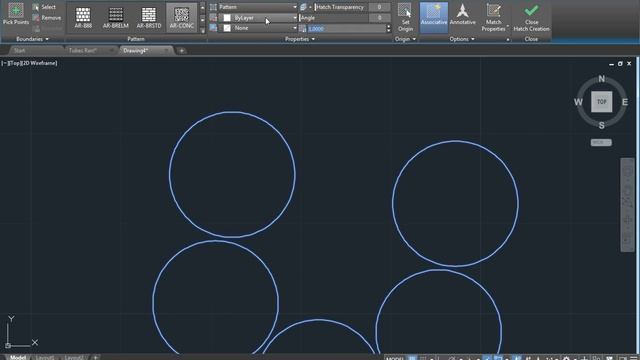The image size is (640, 360).
Task: Pick the AR-B88 hatch pattern
Action: tap(83, 18)
